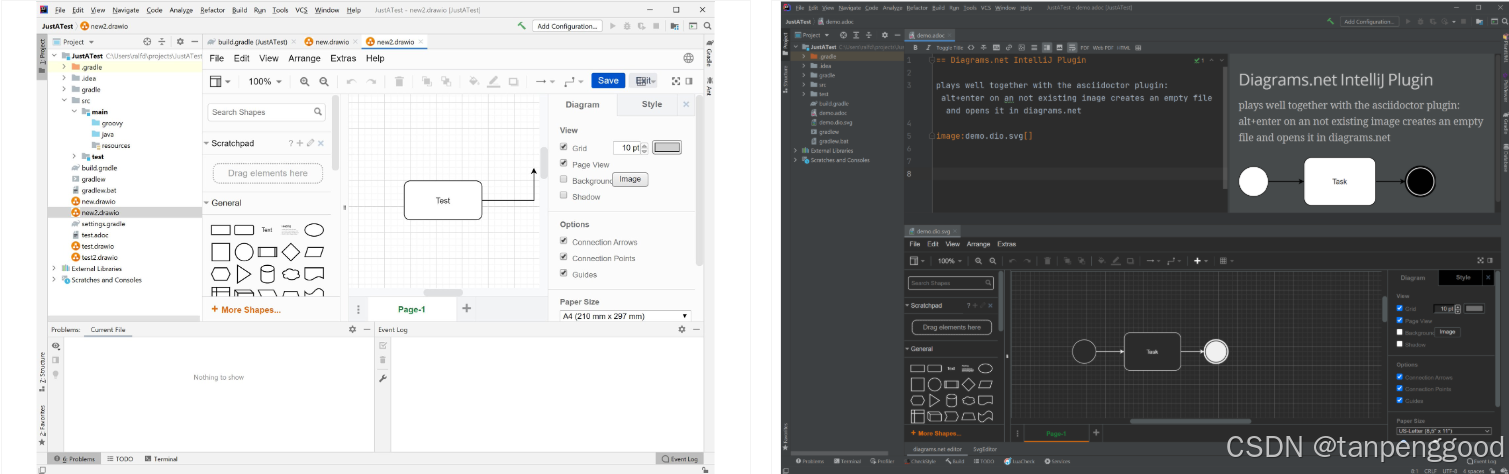This screenshot has width=1509, height=474.
Task: Open Arrange menu in light draw.io editor
Action: (304, 58)
